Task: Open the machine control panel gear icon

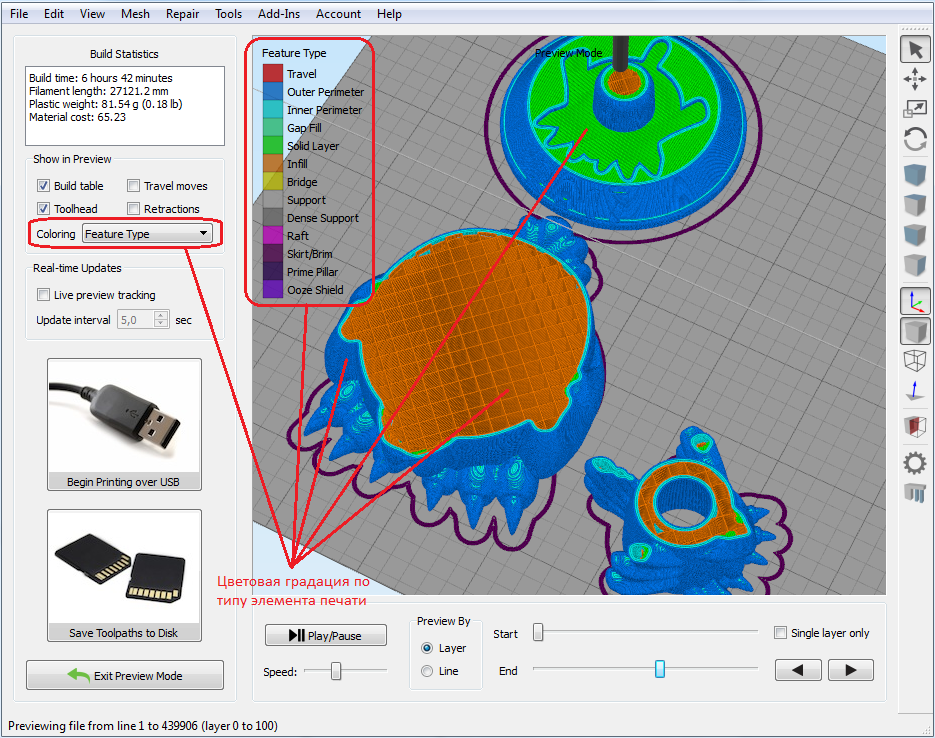Action: pyautogui.click(x=915, y=462)
